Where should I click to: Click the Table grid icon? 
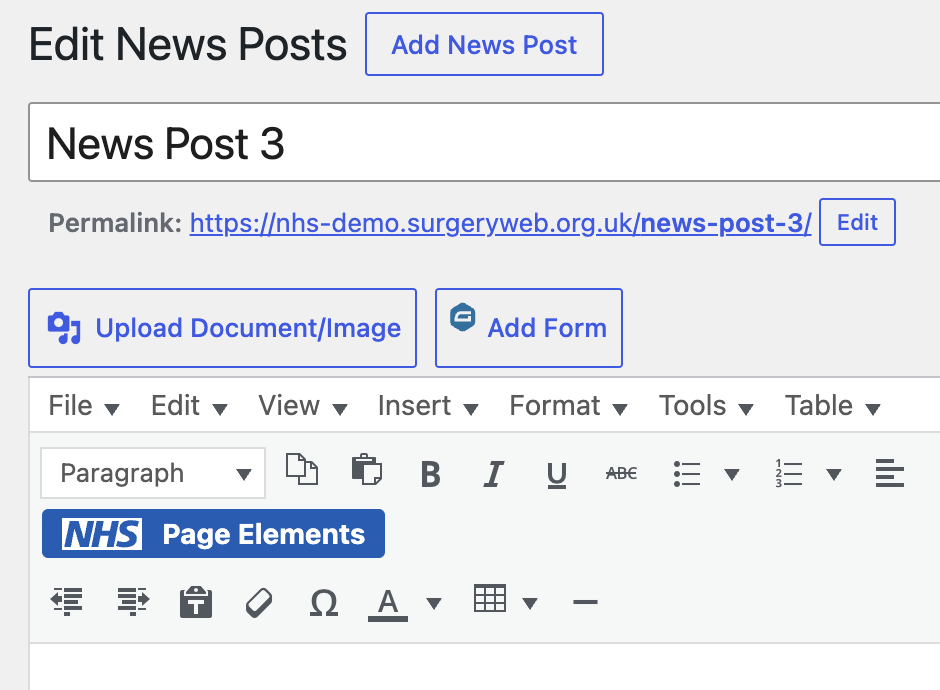tap(490, 598)
